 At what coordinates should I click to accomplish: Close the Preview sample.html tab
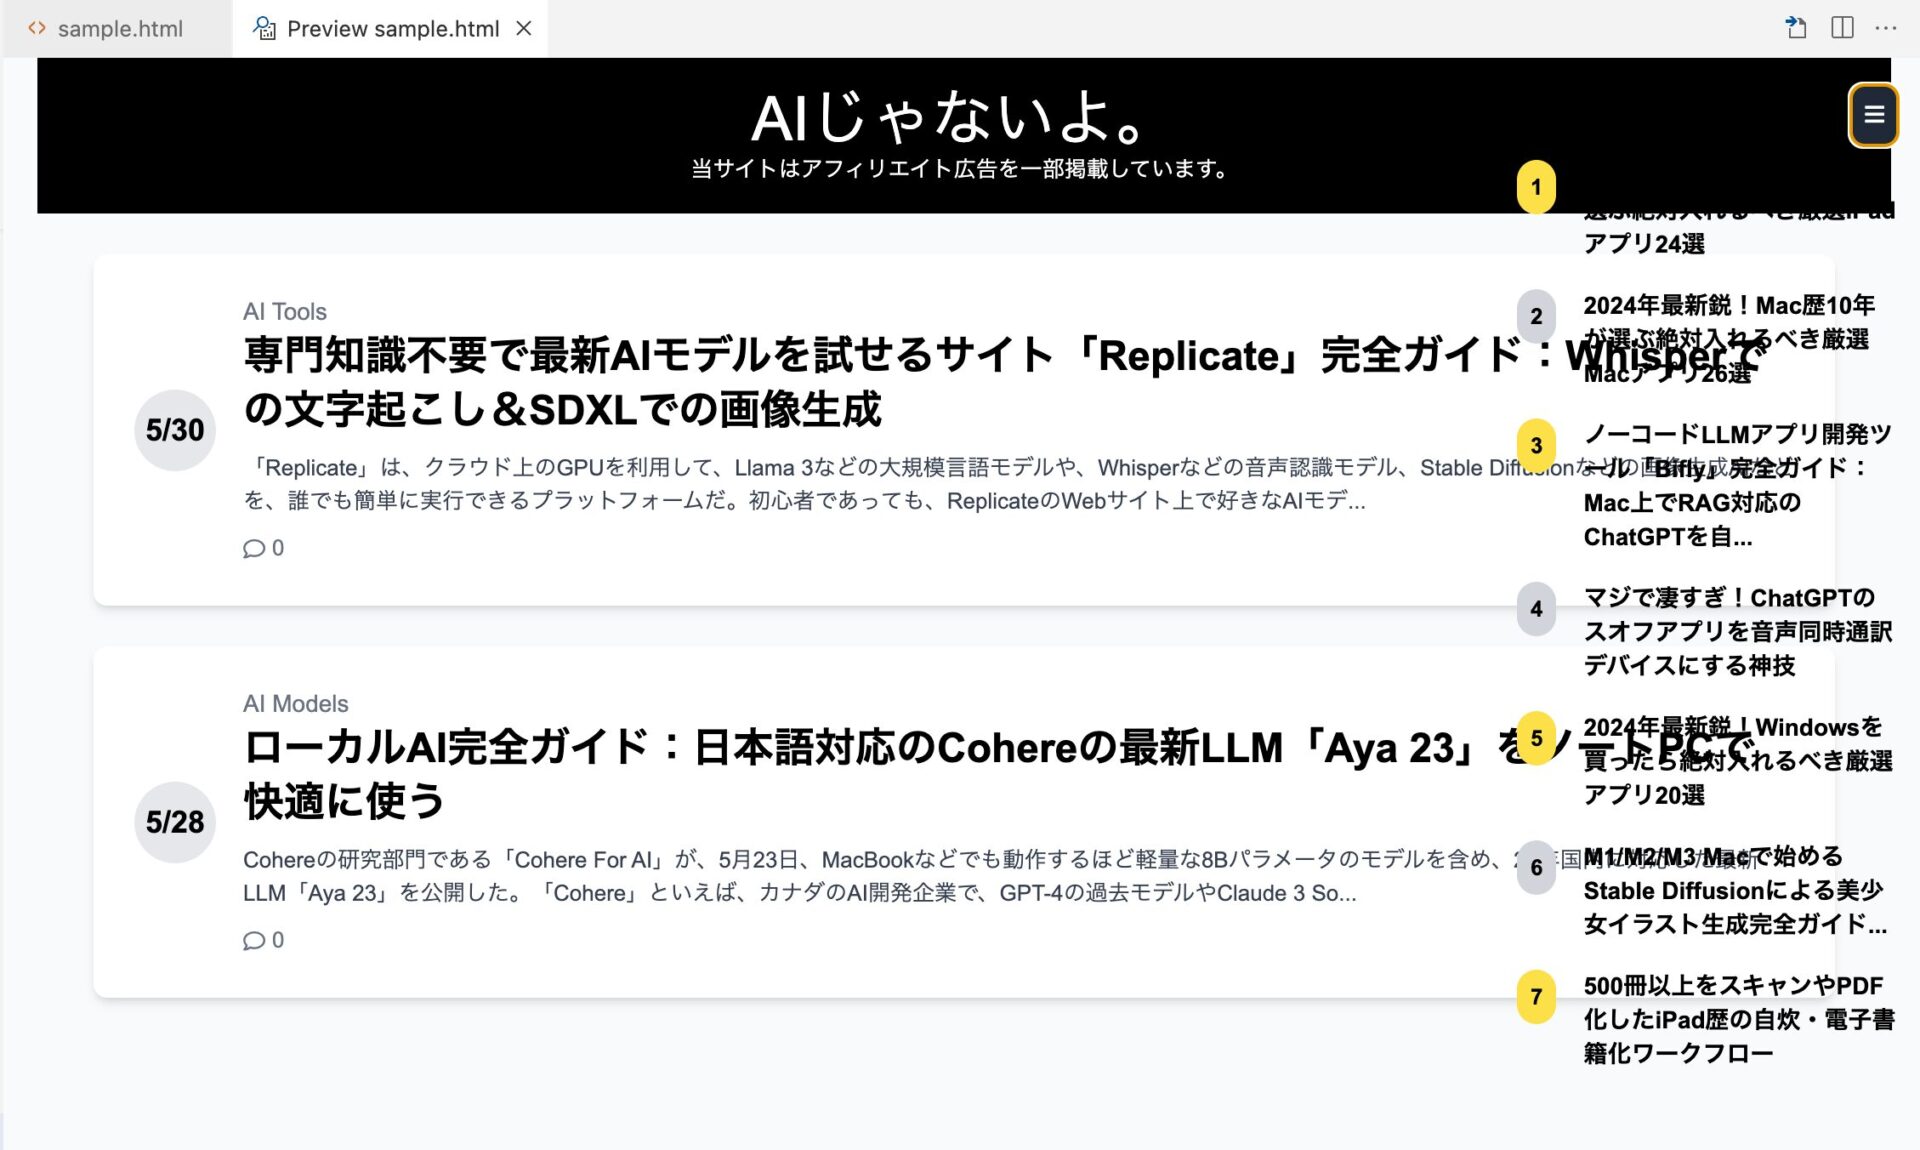pyautogui.click(x=524, y=28)
